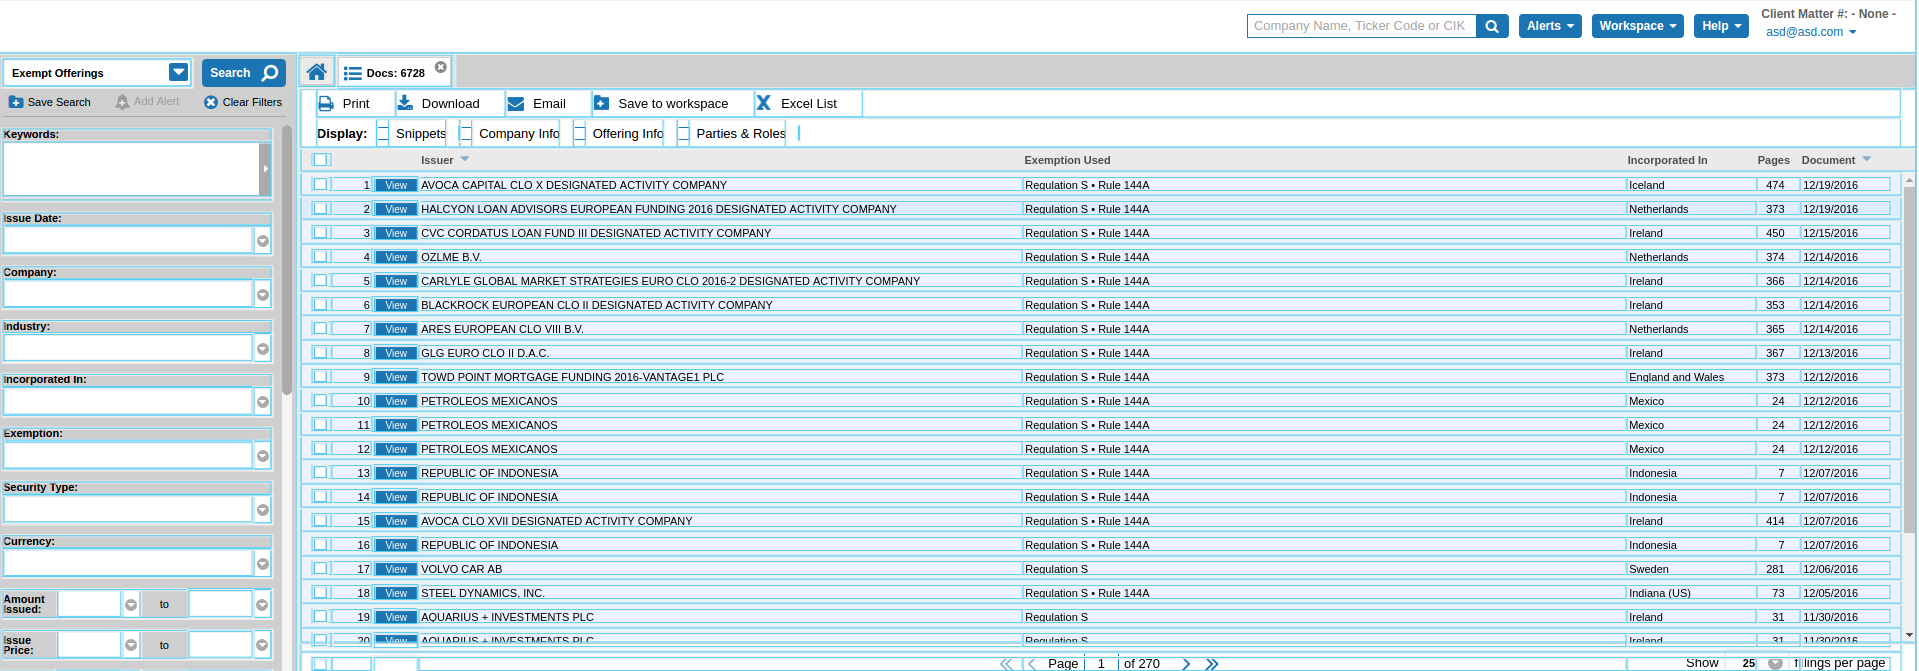
Task: Open the Incorporated In dropdown arrow
Action: click(x=263, y=401)
